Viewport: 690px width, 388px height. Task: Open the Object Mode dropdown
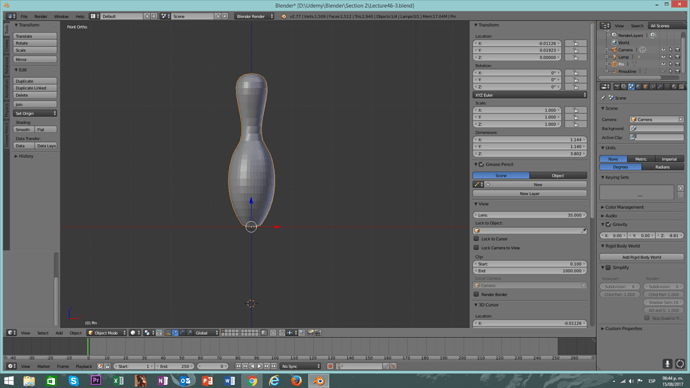click(x=106, y=333)
